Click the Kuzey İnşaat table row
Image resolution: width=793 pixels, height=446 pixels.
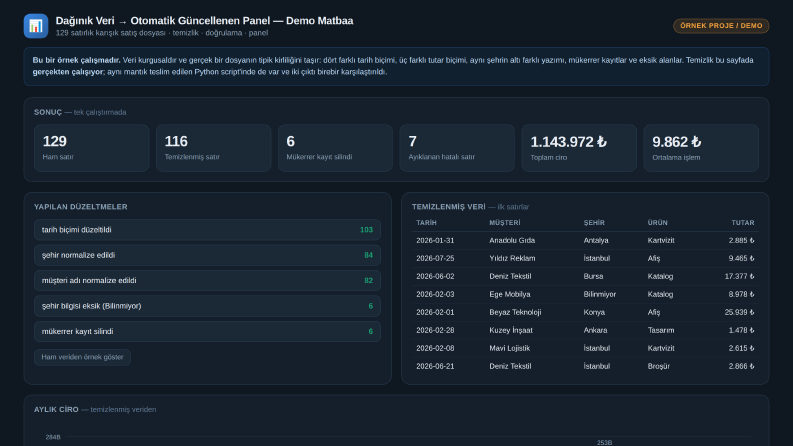tap(585, 330)
